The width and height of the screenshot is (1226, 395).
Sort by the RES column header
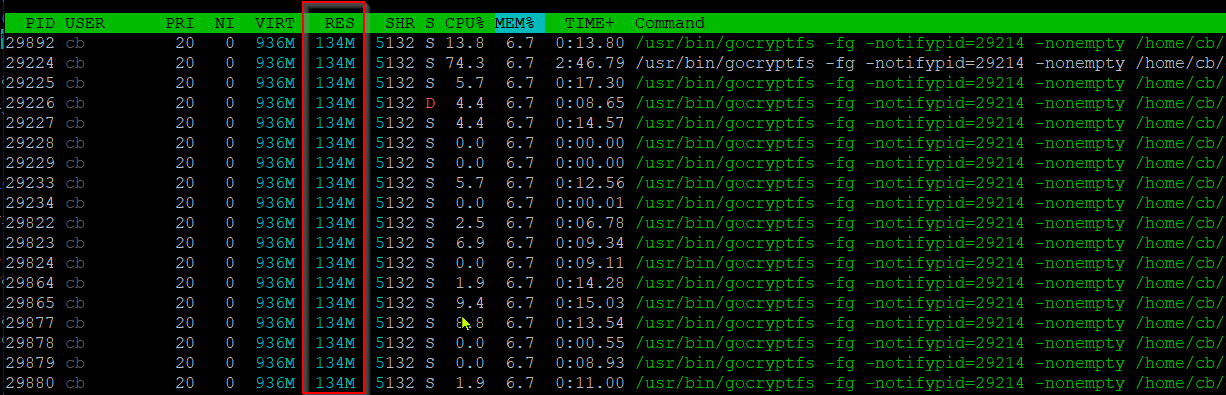340,23
